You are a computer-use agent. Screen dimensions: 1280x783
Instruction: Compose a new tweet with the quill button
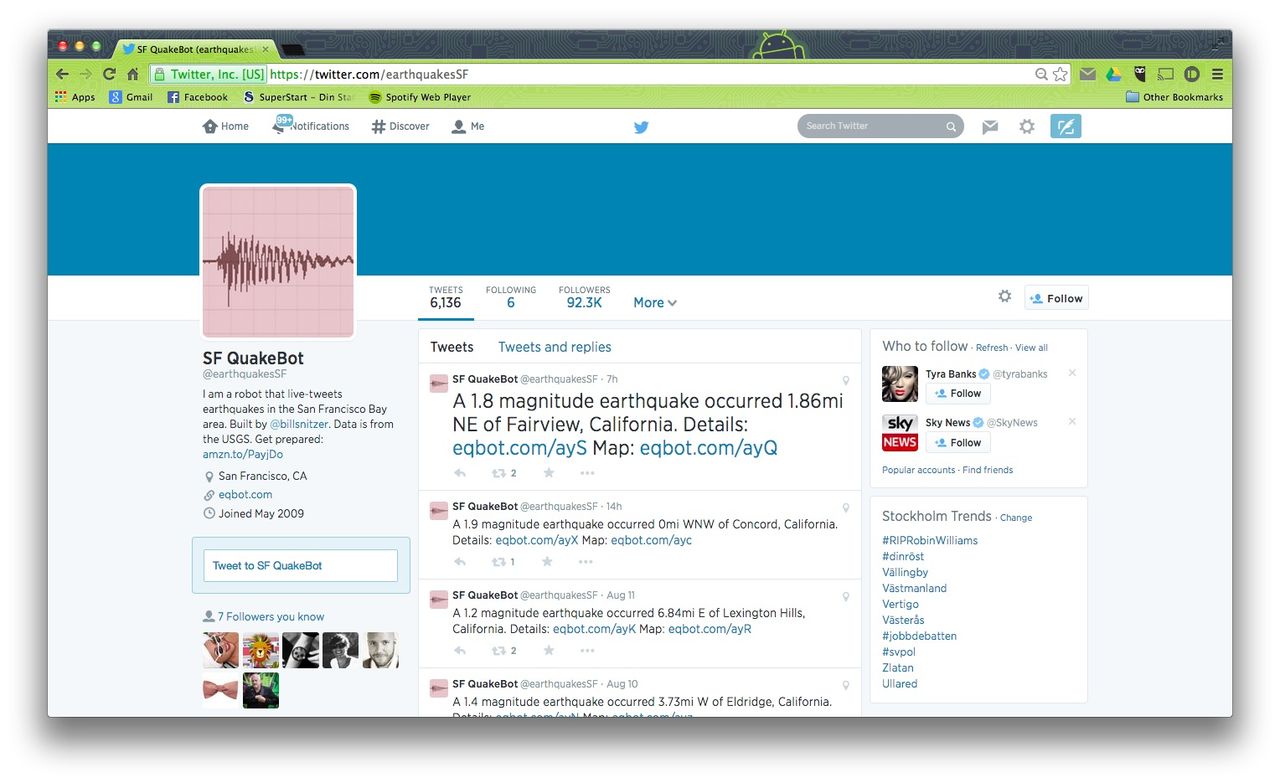click(1066, 126)
